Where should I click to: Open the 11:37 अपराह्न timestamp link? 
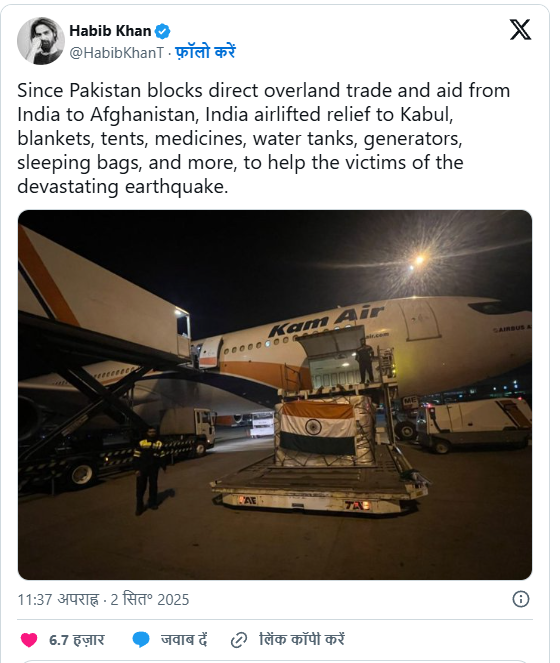pos(58,600)
